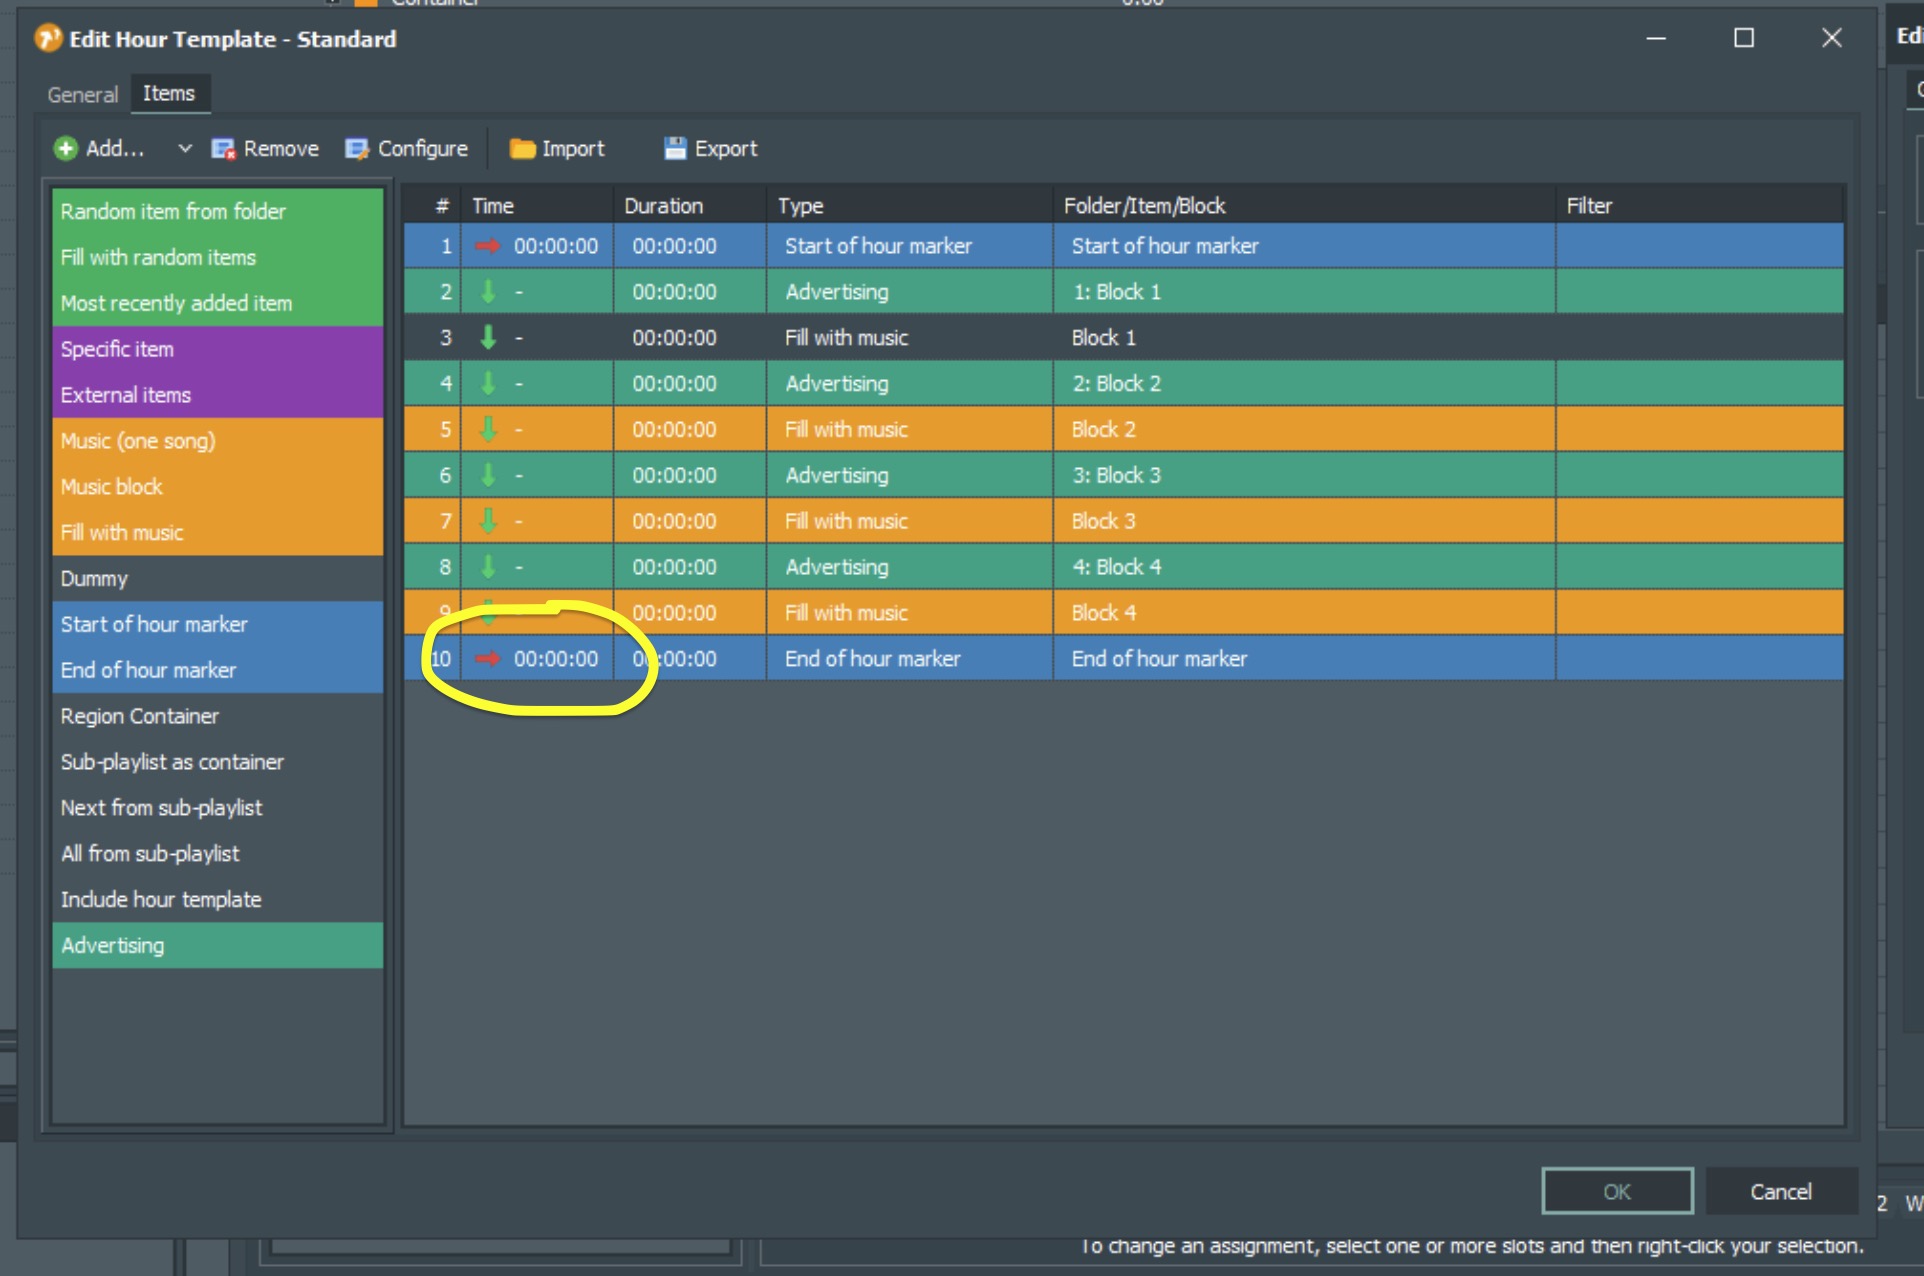This screenshot has width=1924, height=1276.
Task: Click the Import folder icon
Action: click(x=521, y=149)
